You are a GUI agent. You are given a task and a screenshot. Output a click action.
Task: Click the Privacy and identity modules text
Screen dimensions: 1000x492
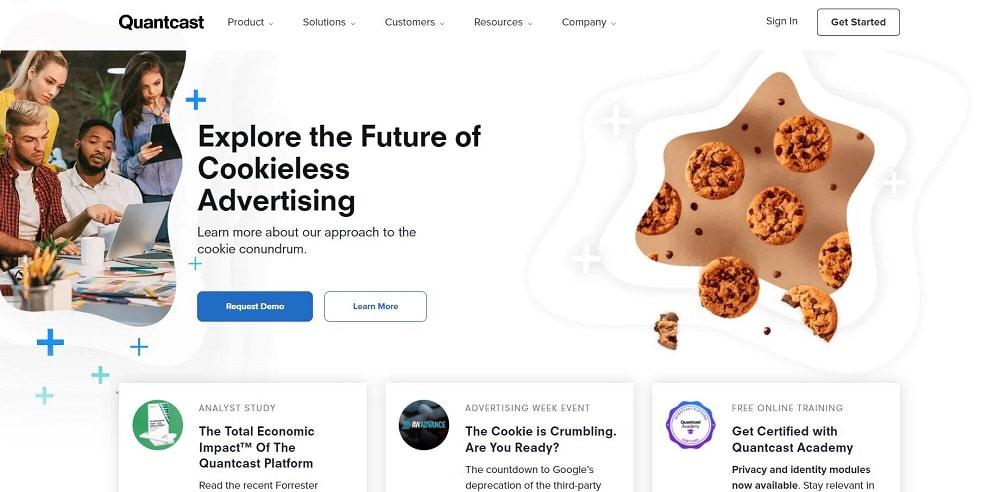tap(801, 470)
